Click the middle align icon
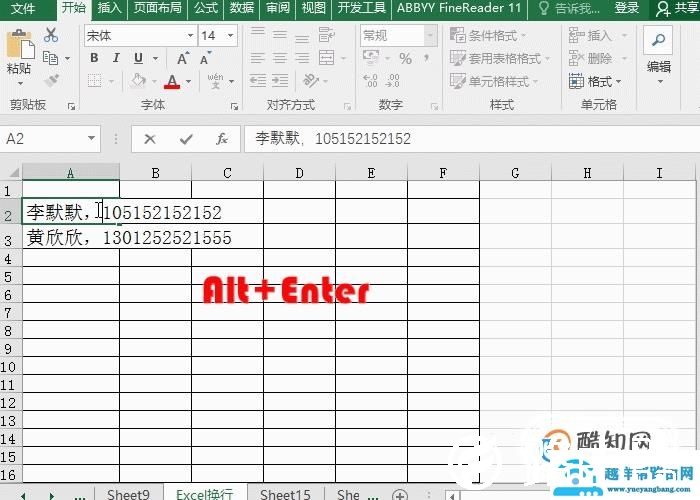 tap(280, 34)
